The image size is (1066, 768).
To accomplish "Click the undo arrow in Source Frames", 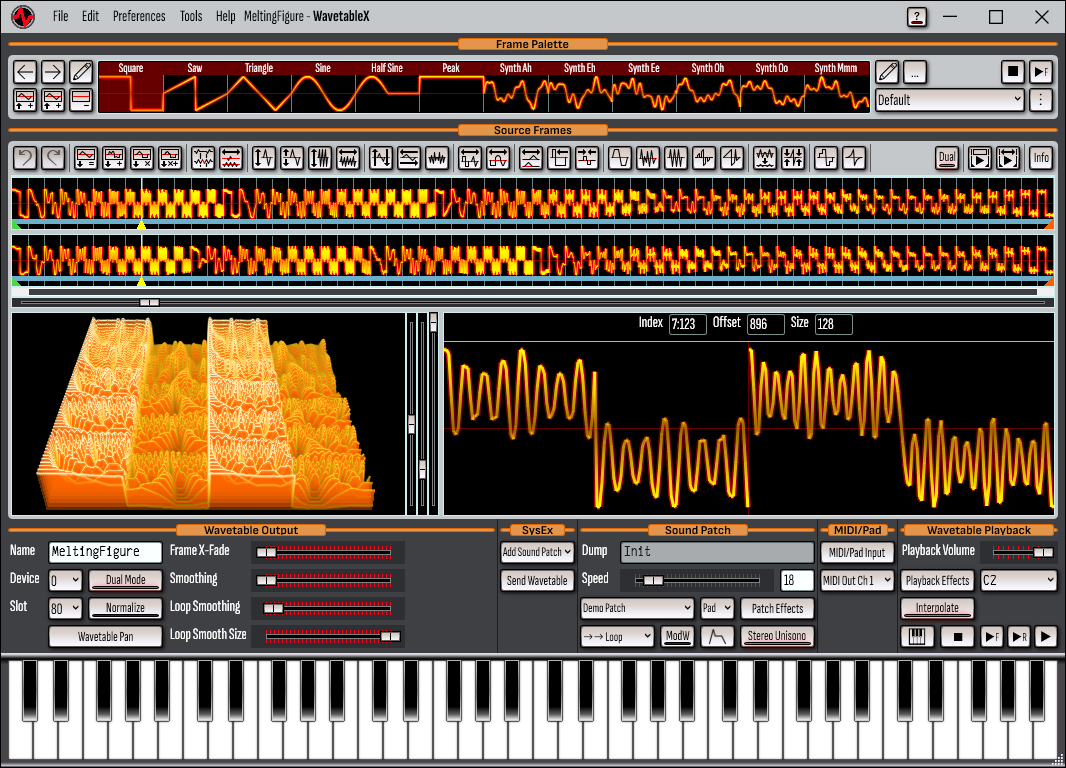I will coord(25,158).
